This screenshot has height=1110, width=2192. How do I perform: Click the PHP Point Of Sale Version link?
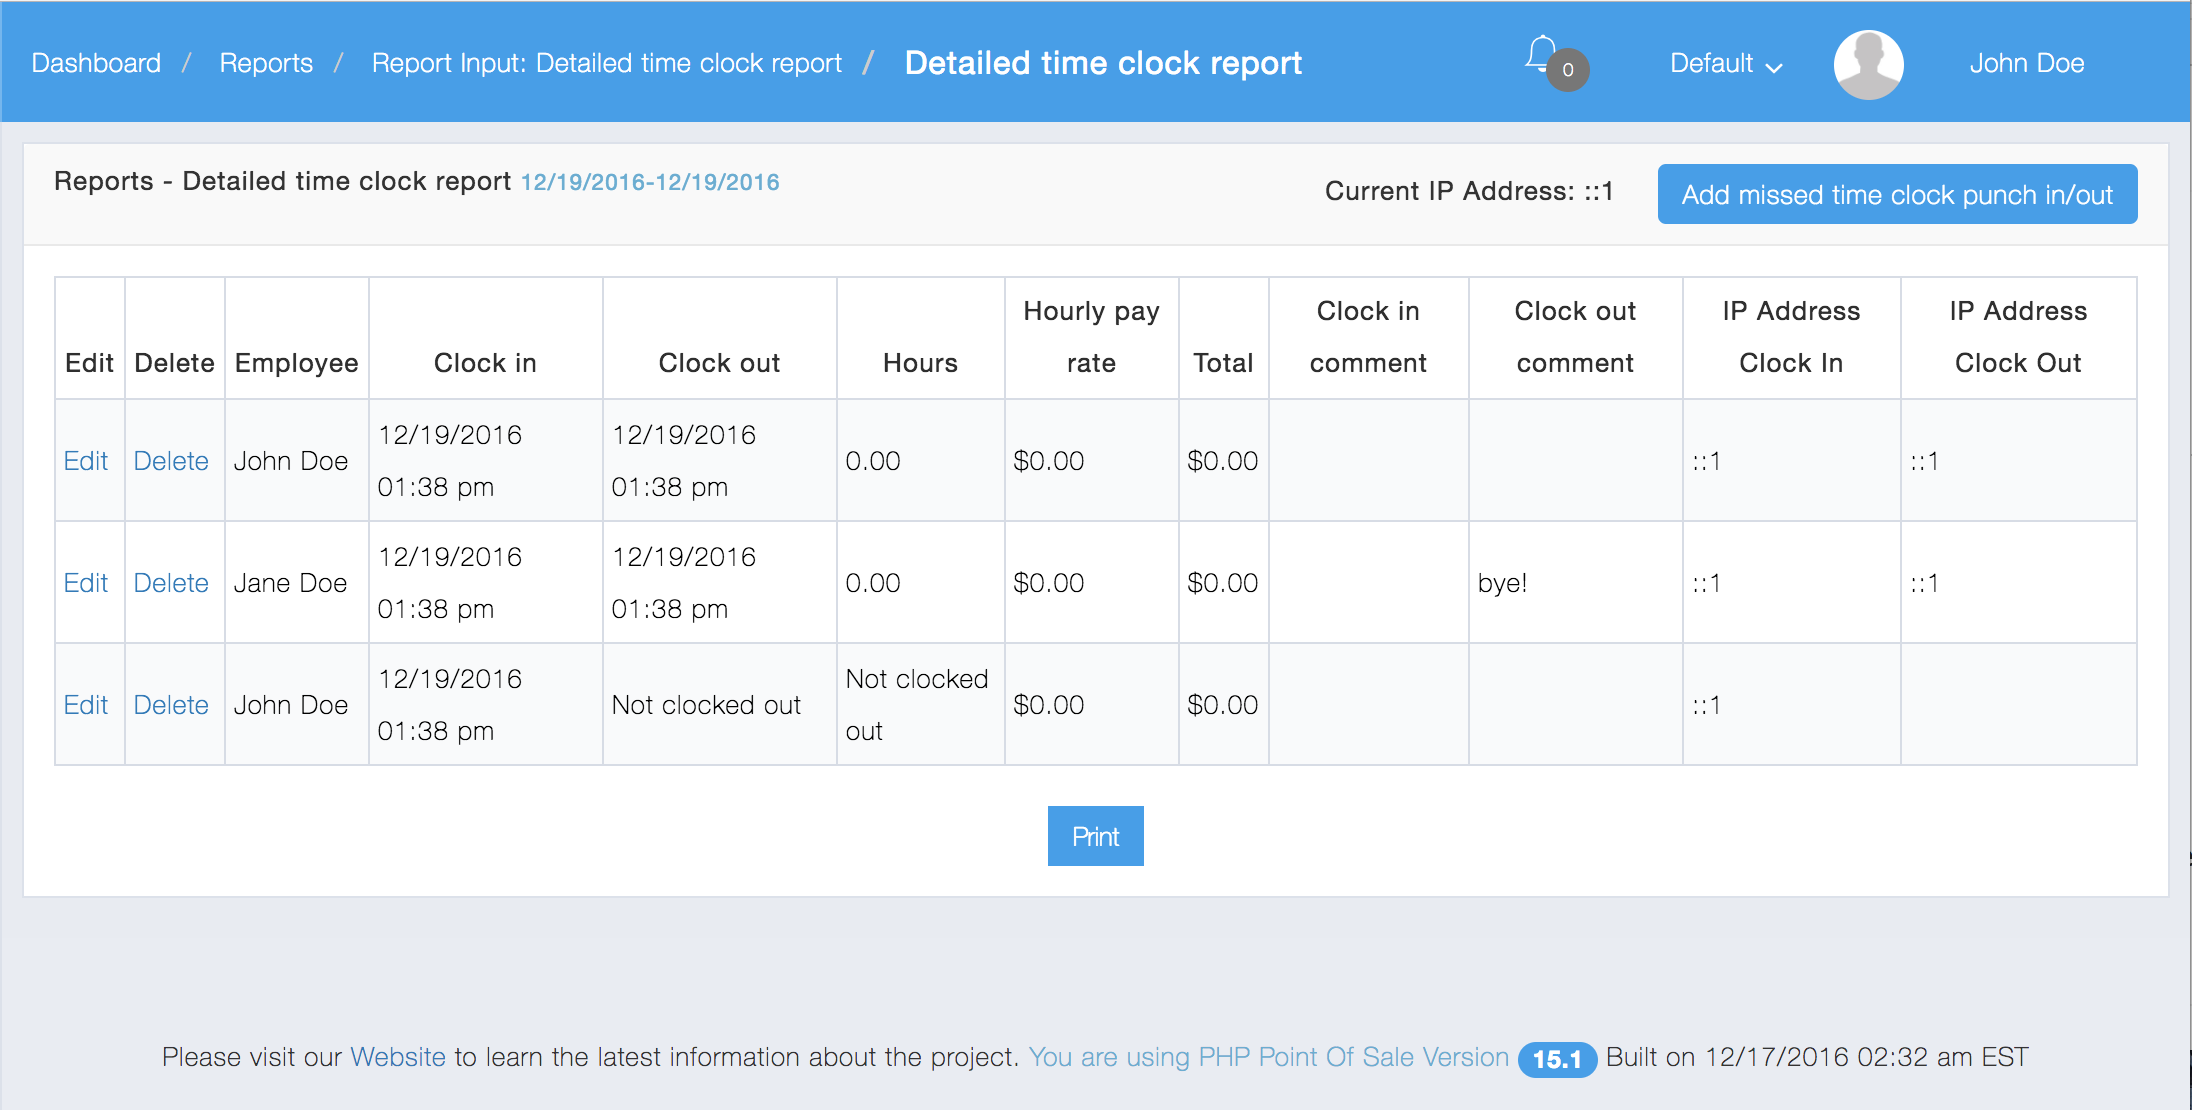(1268, 1057)
